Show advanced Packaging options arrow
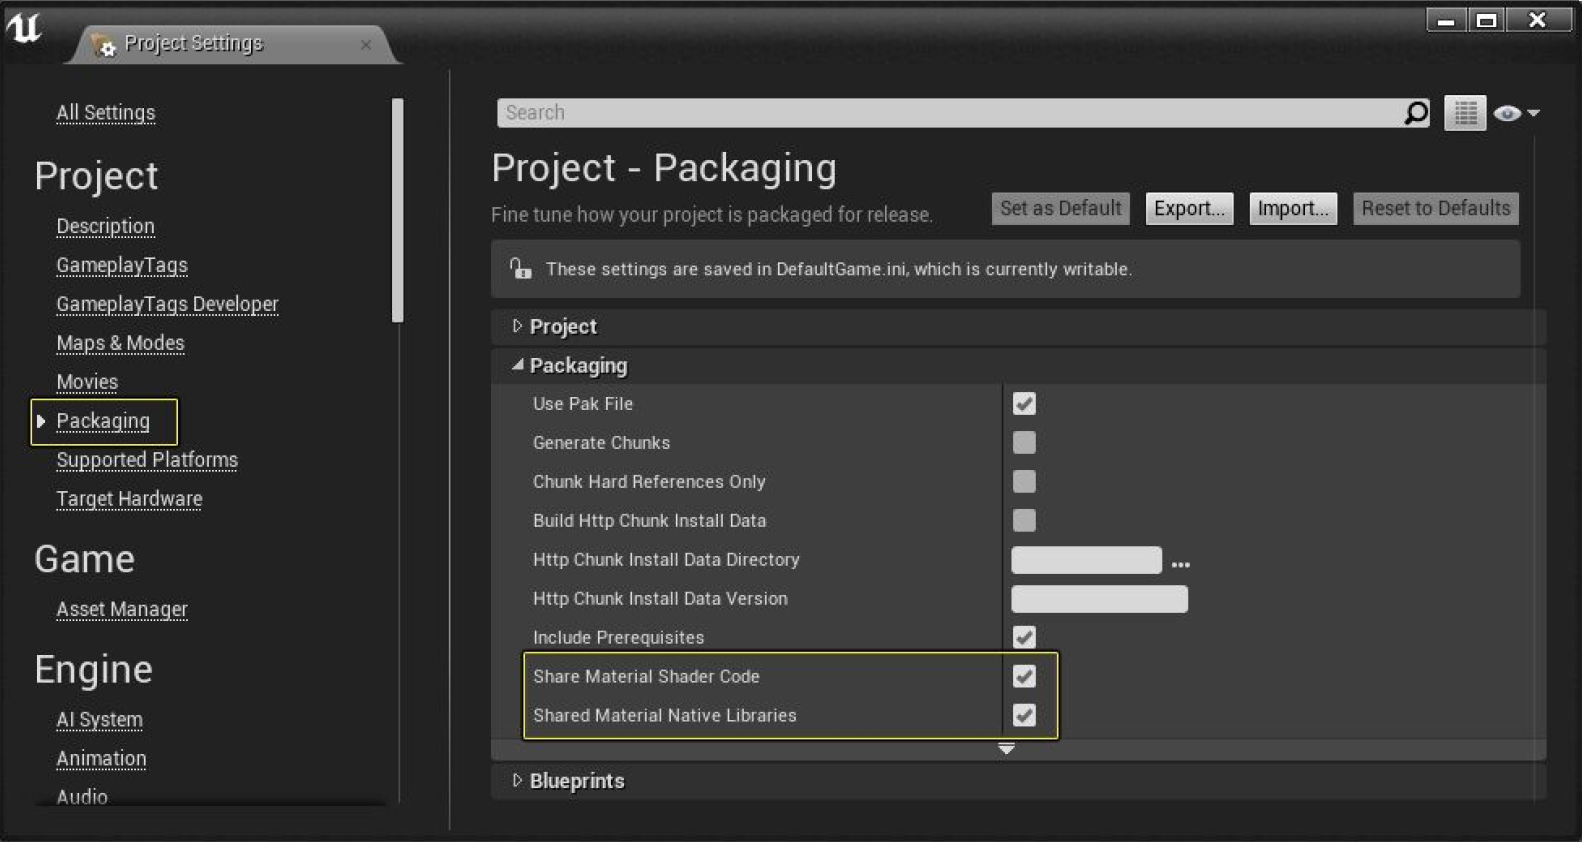The height and width of the screenshot is (842, 1582). coord(1006,748)
